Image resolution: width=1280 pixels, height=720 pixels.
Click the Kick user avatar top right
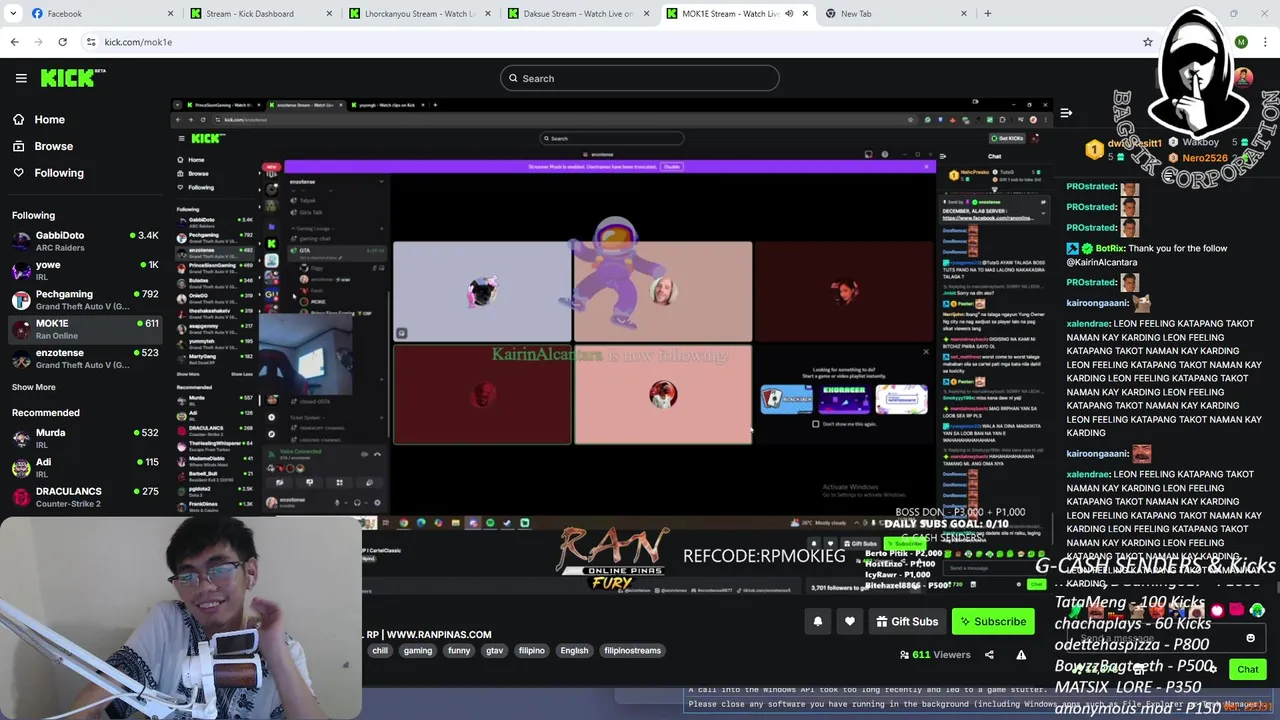pos(1243,78)
